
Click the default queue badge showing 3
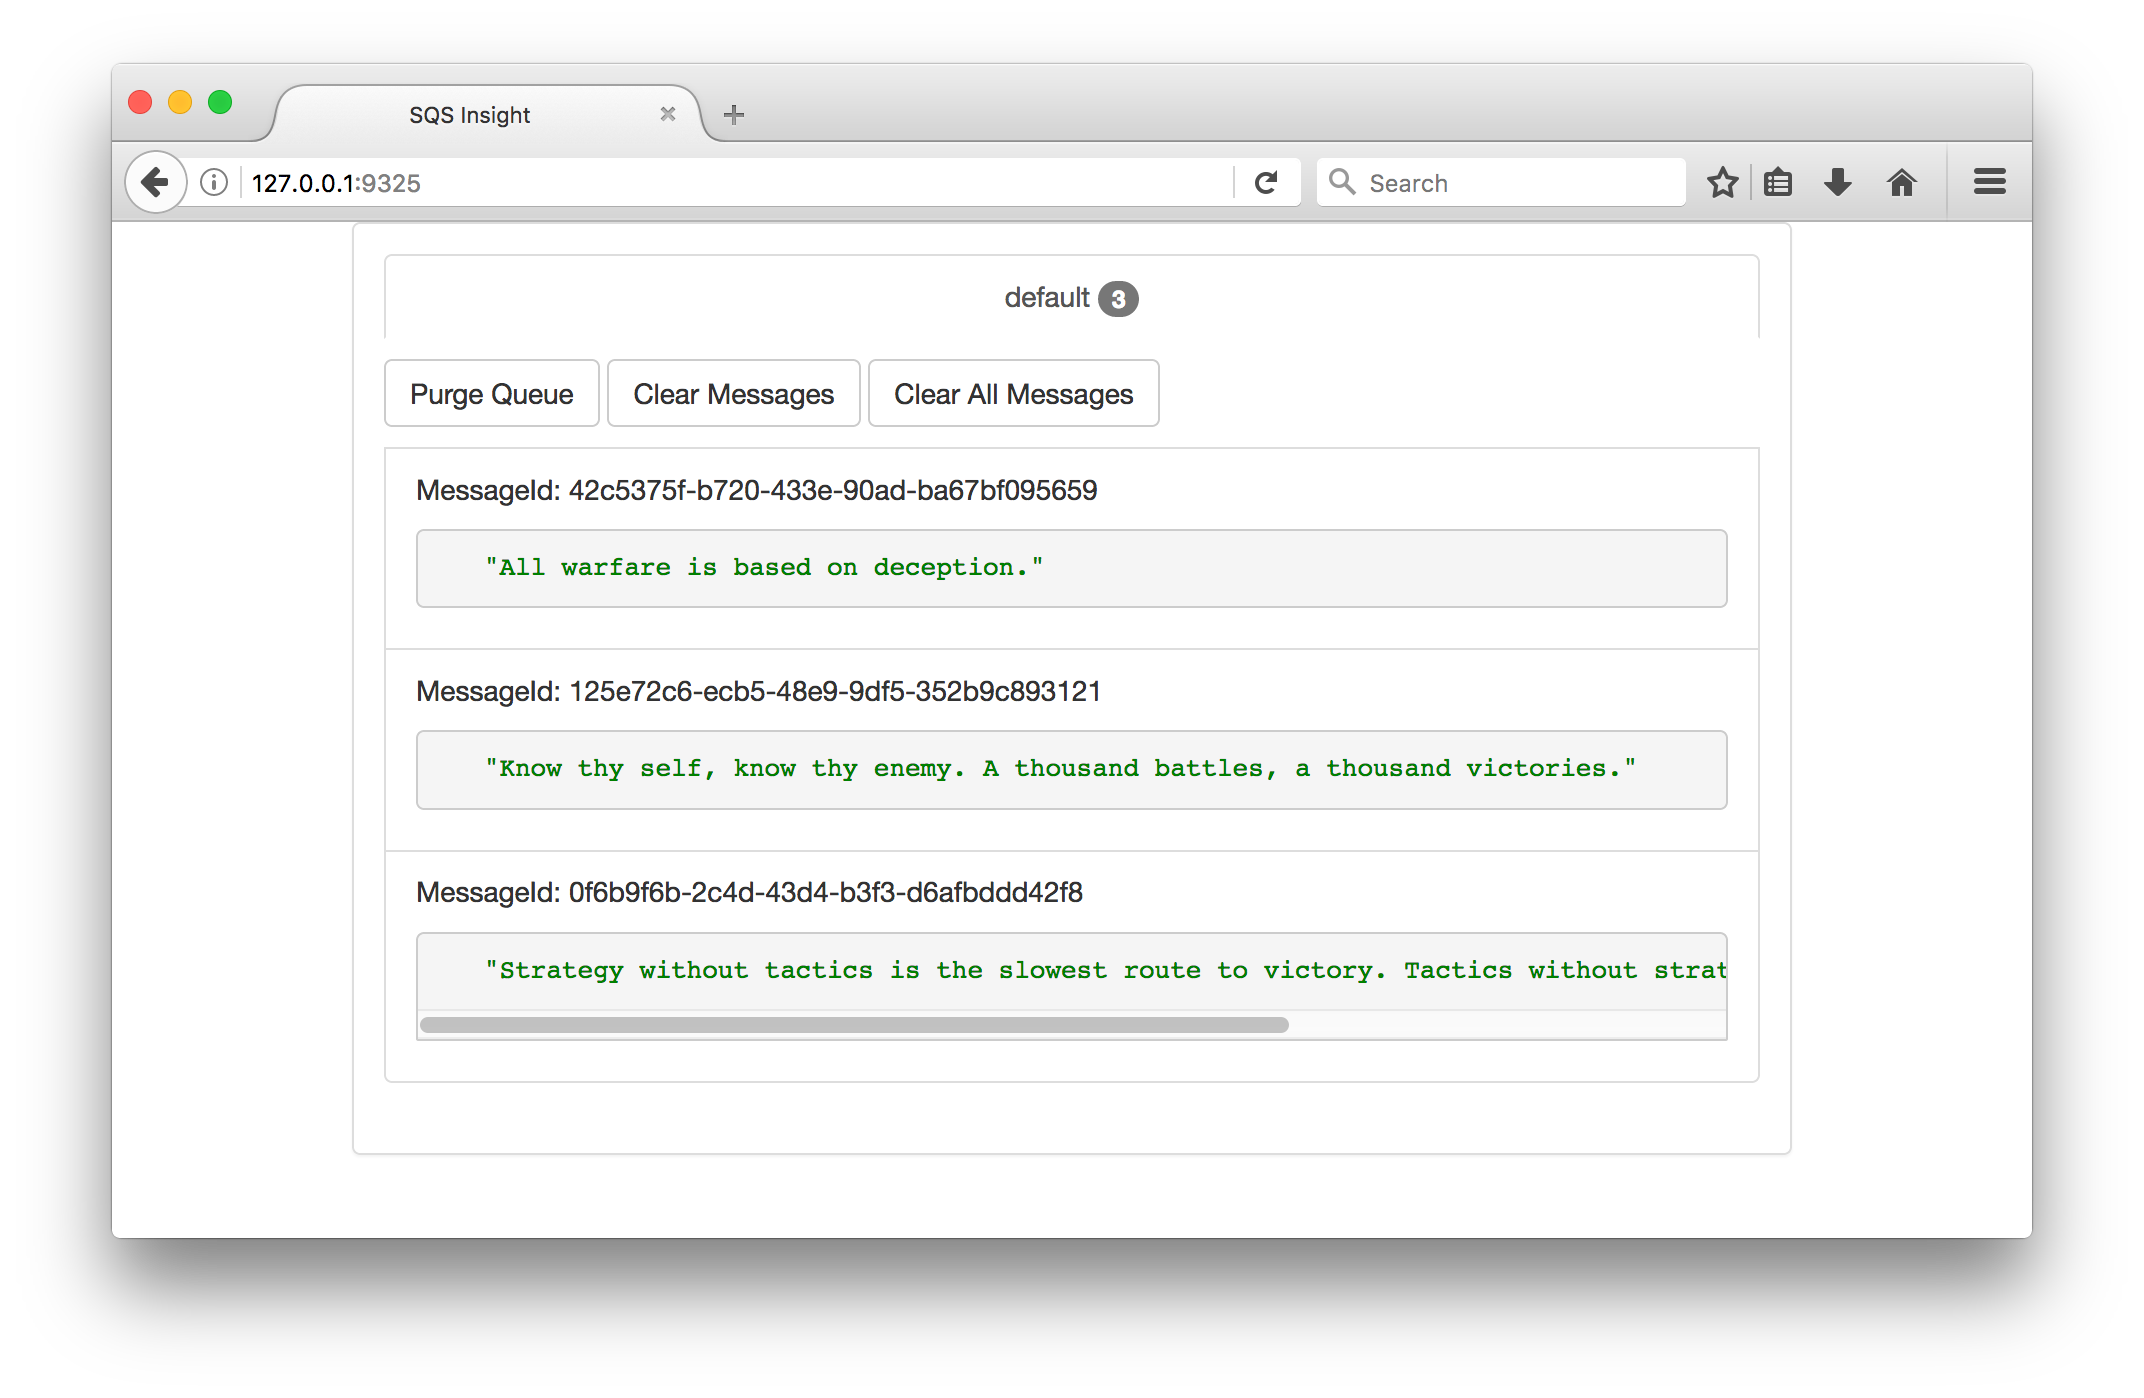pyautogui.click(x=1120, y=297)
